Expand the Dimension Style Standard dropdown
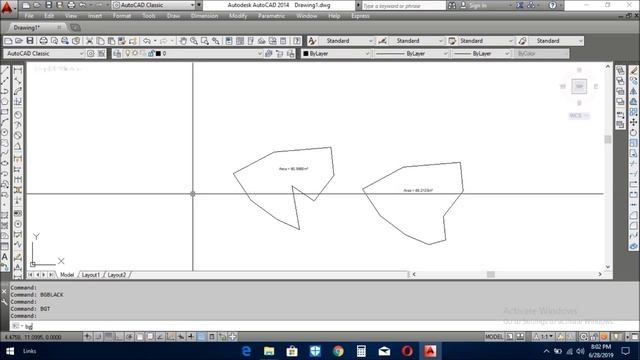 tap(440, 41)
